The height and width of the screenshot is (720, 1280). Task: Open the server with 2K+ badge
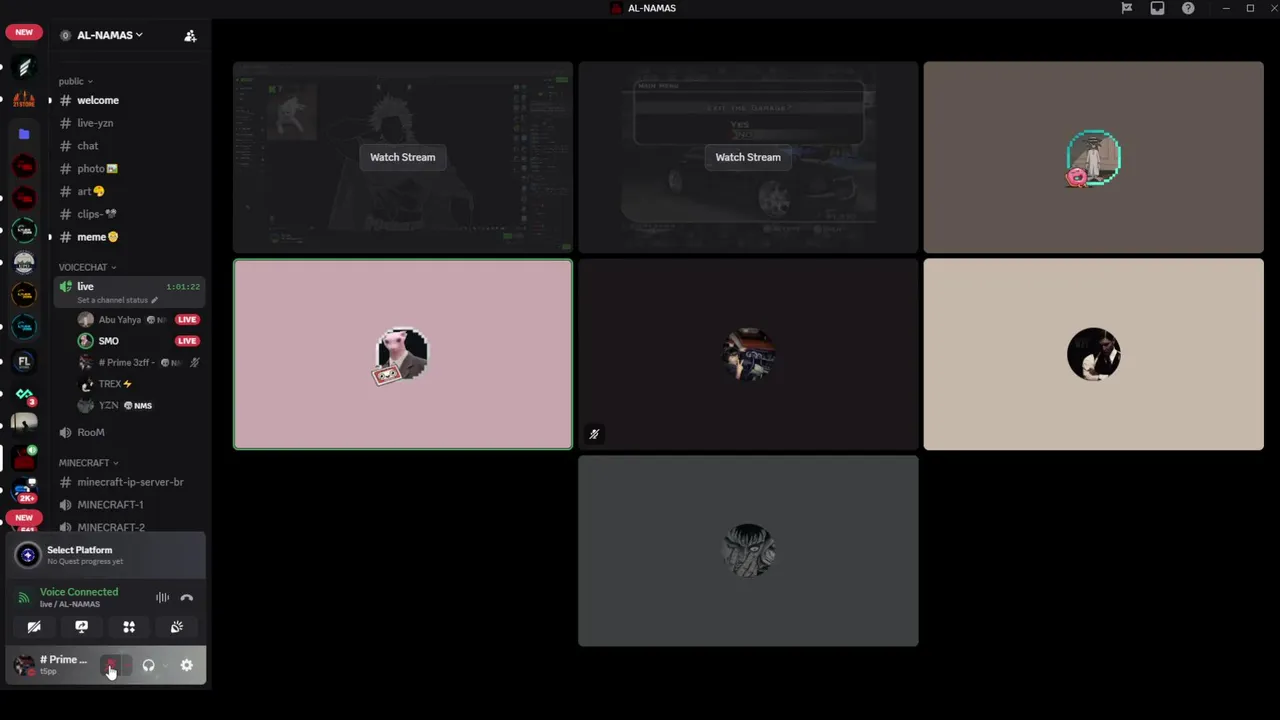tap(24, 491)
